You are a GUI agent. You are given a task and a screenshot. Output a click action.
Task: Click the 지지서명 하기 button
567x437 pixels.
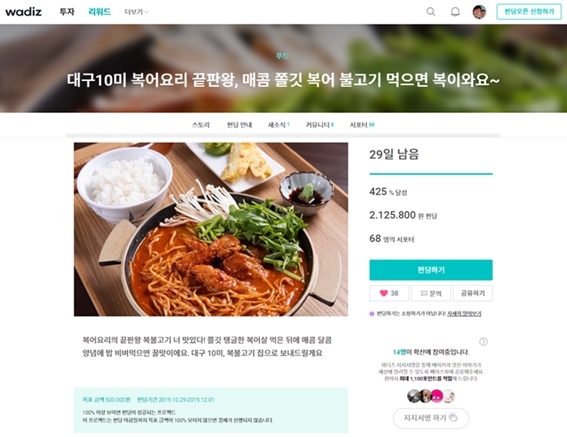coord(431,418)
